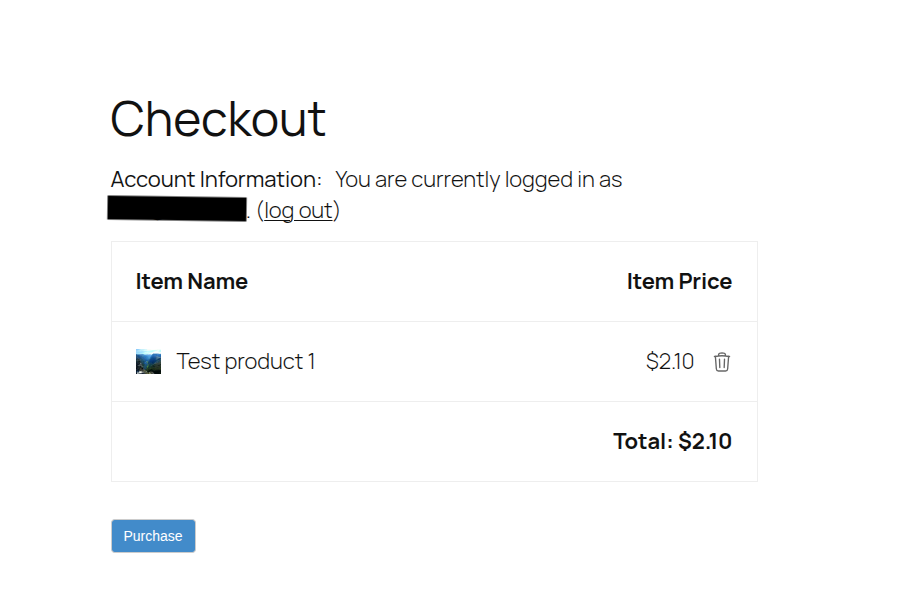The height and width of the screenshot is (593, 897).
Task: Click the trash icon to remove Test product 1
Action: 722,362
